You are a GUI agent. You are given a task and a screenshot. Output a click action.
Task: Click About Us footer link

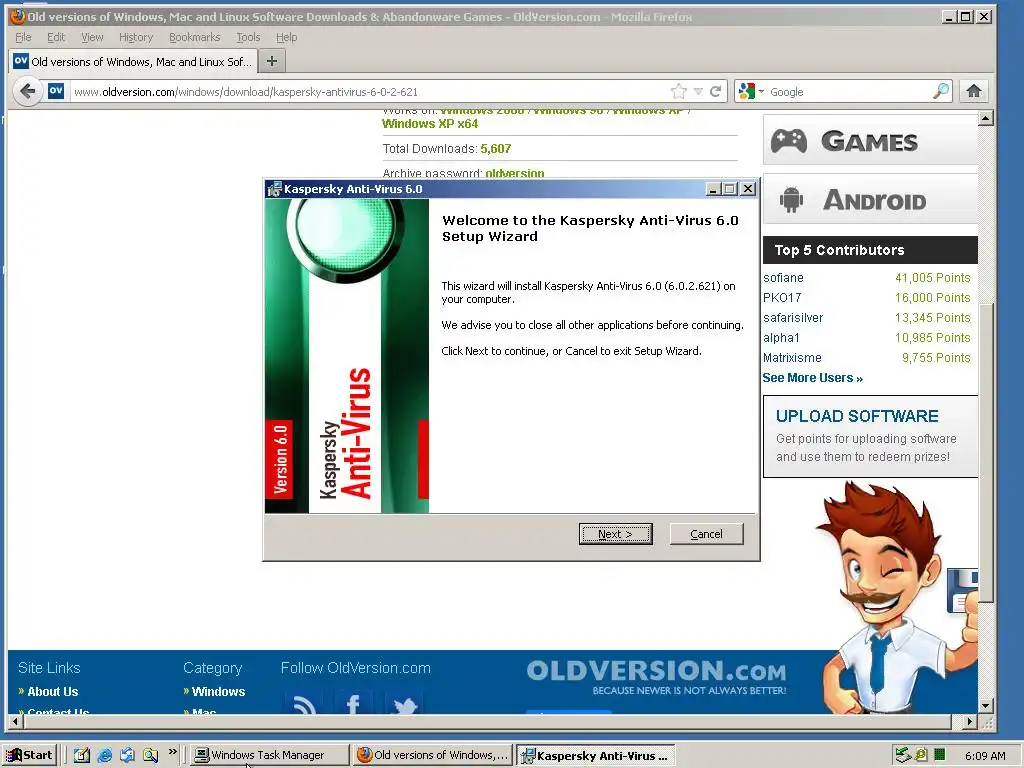click(x=52, y=691)
